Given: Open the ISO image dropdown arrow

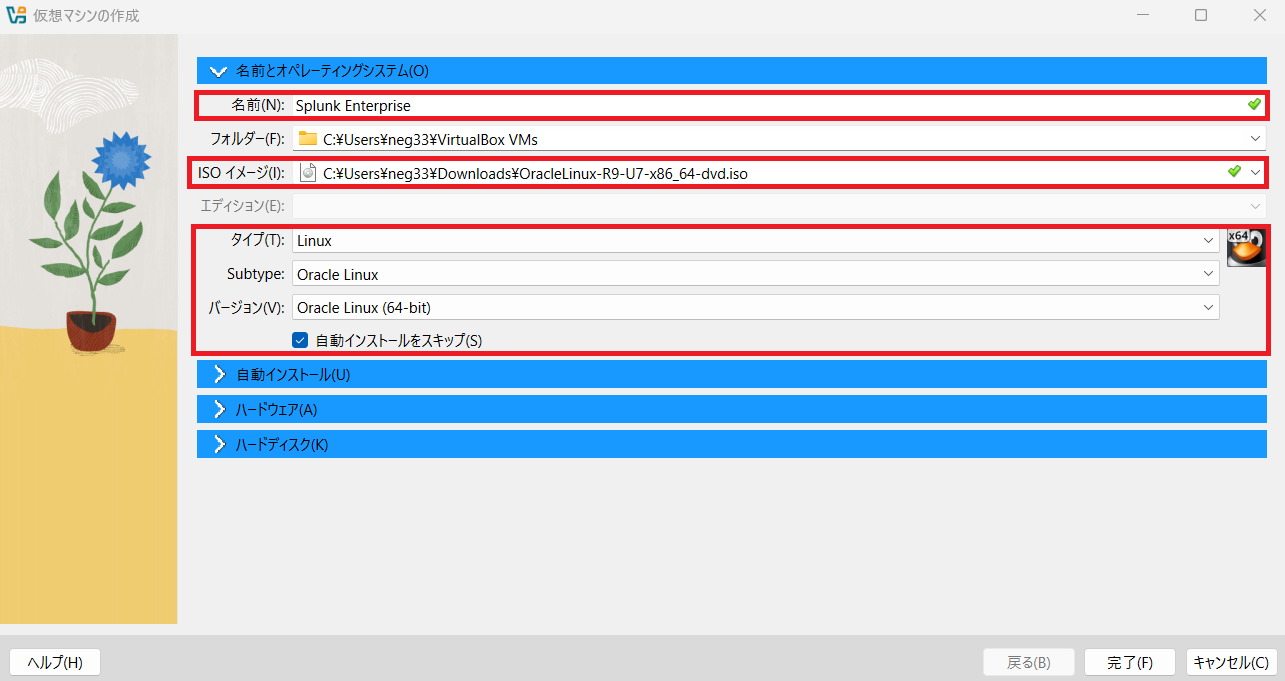Looking at the screenshot, I should [1256, 172].
